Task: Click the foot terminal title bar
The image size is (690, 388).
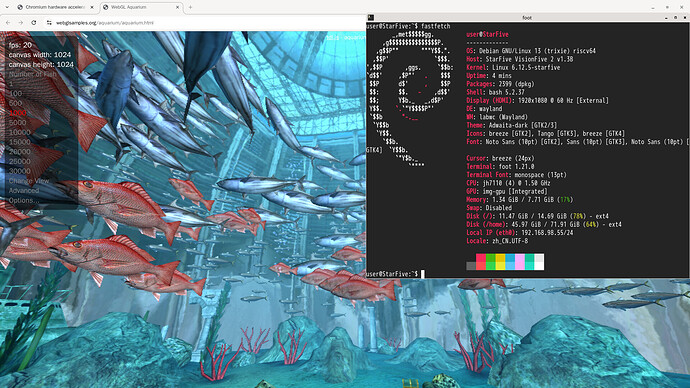Action: coord(527,18)
